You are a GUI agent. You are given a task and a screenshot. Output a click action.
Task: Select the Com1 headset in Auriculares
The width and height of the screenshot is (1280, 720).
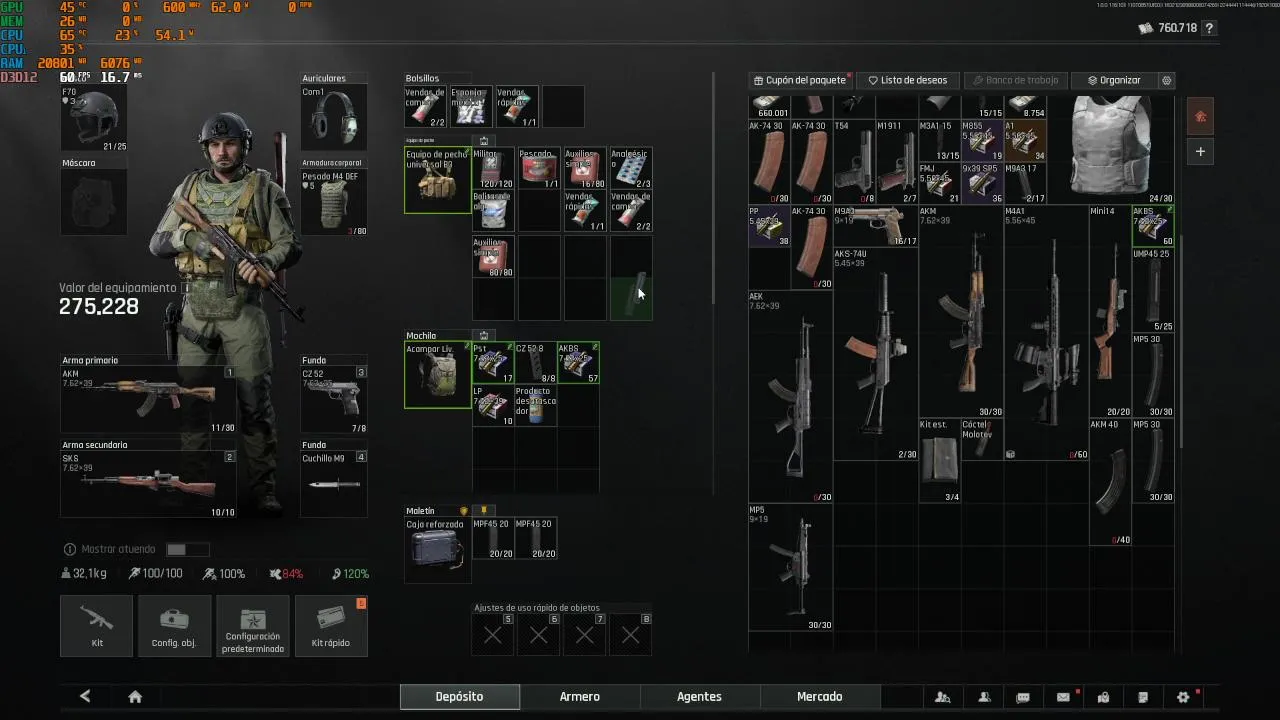334,119
